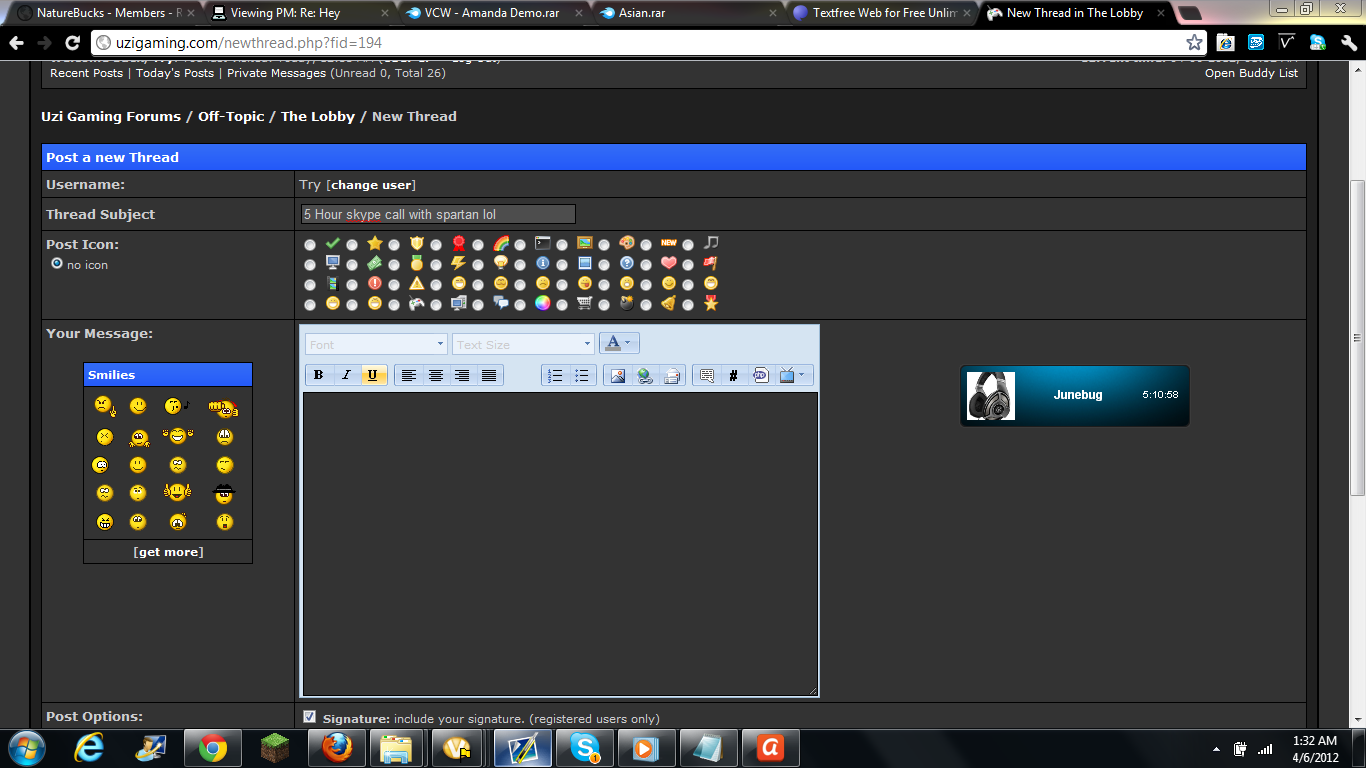Insert a PHP code block
The image size is (1366, 768).
[761, 376]
